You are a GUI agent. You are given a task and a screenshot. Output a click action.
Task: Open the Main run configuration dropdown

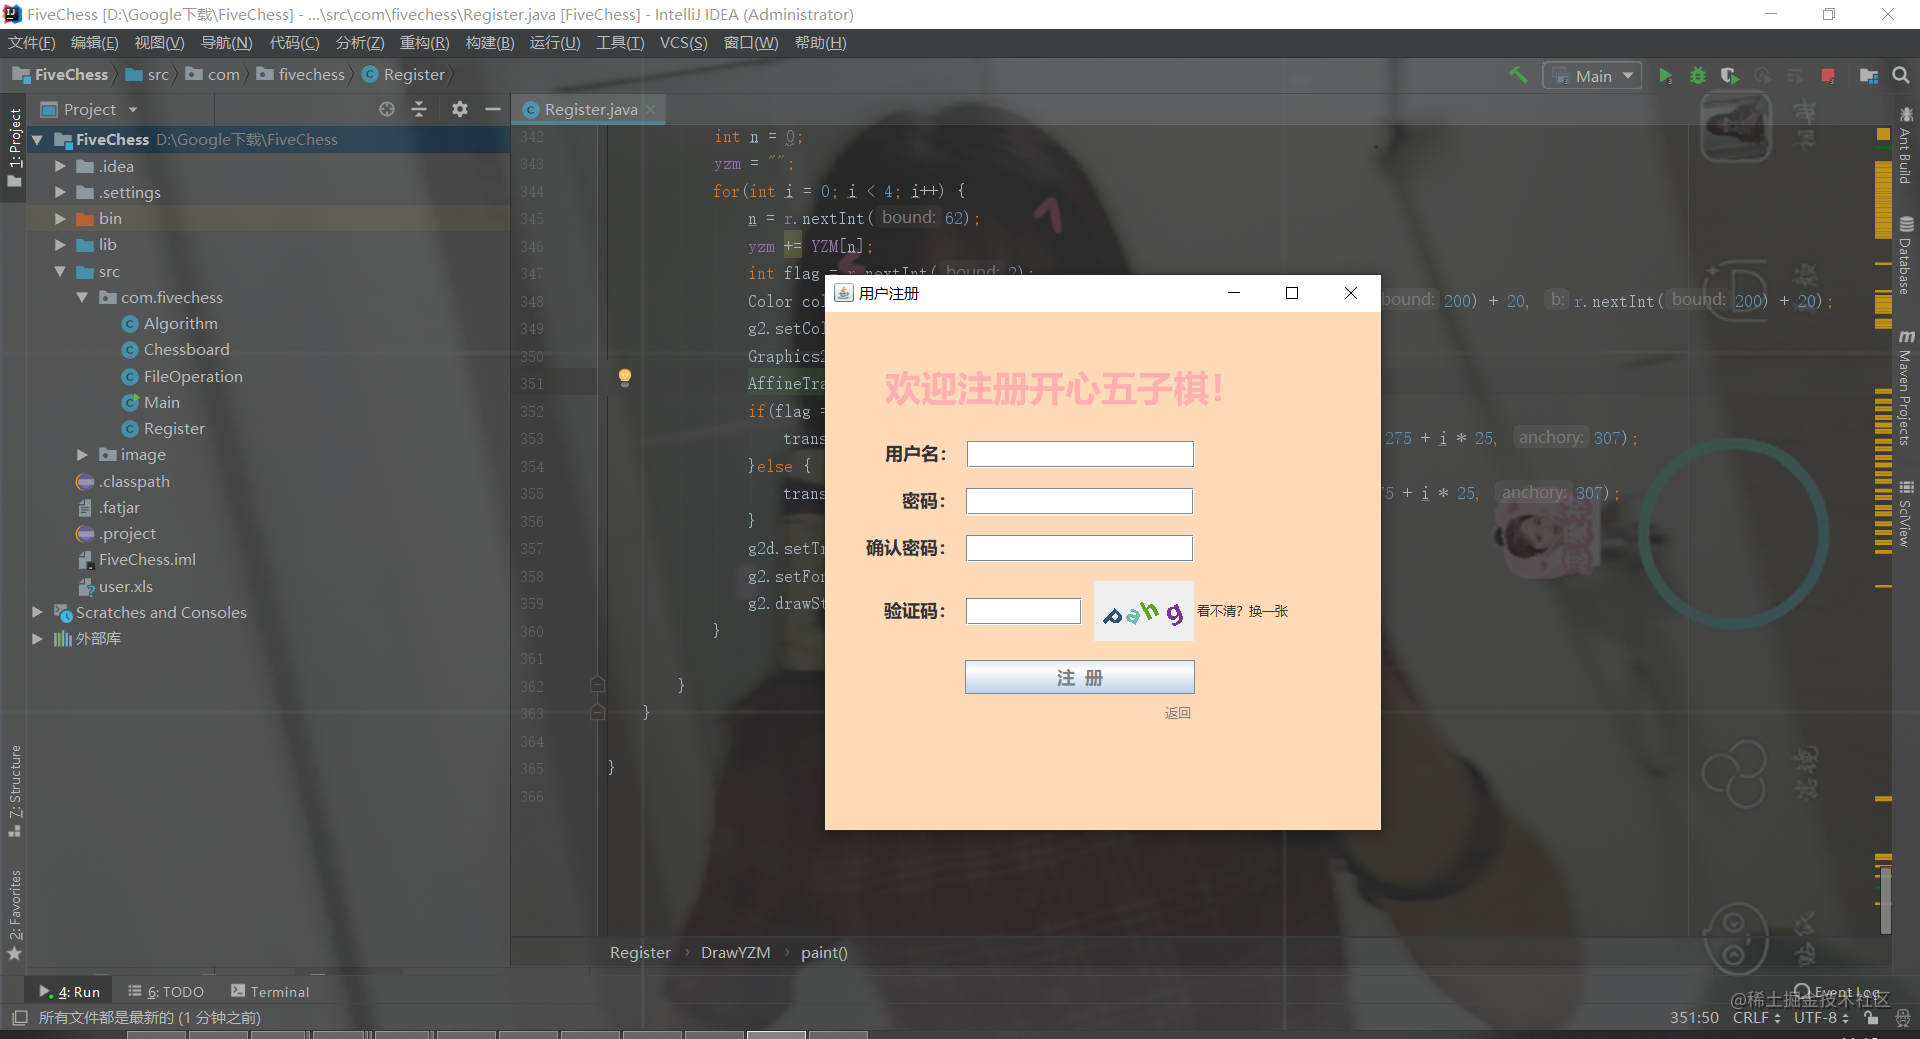point(1592,76)
